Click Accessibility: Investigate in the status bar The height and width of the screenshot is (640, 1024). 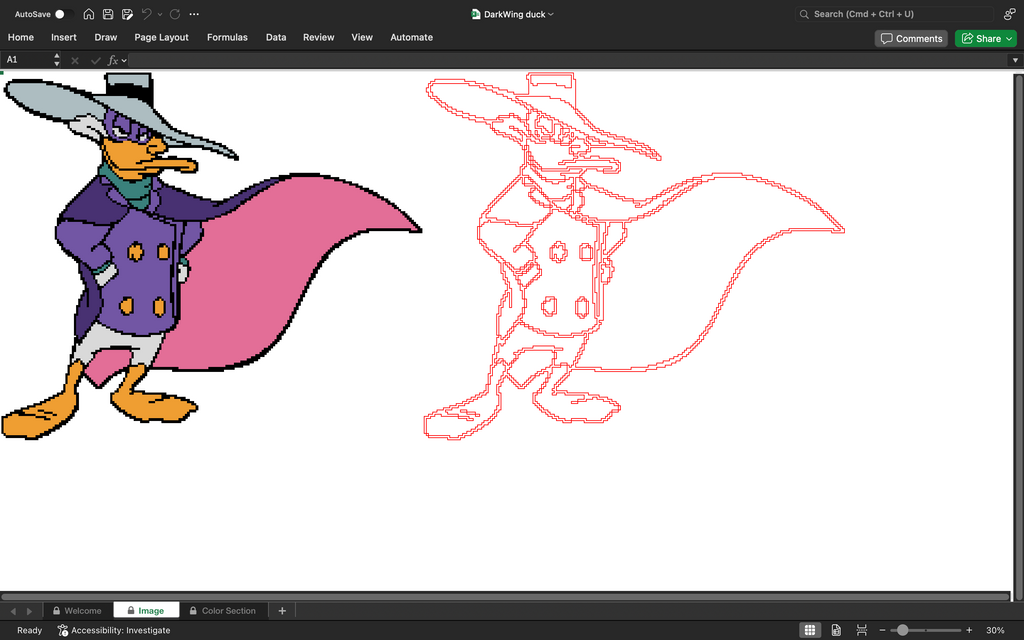tap(114, 630)
